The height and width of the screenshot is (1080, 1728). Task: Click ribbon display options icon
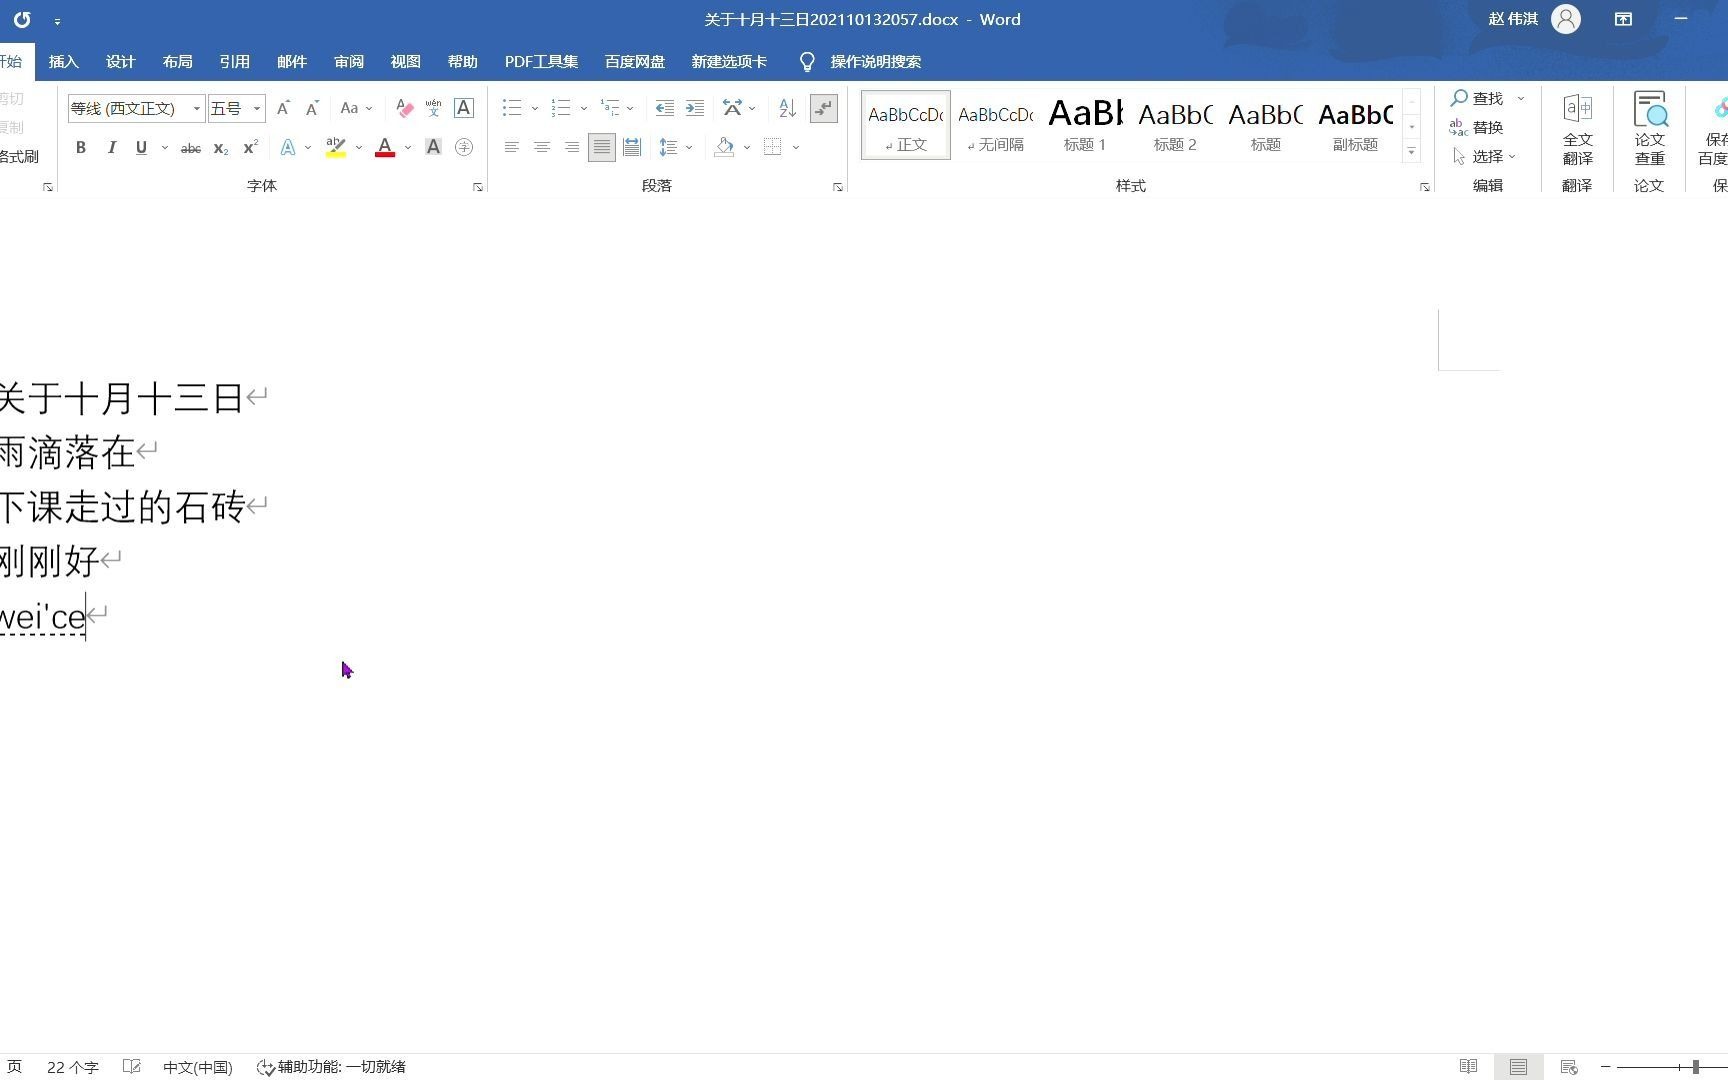click(1623, 19)
